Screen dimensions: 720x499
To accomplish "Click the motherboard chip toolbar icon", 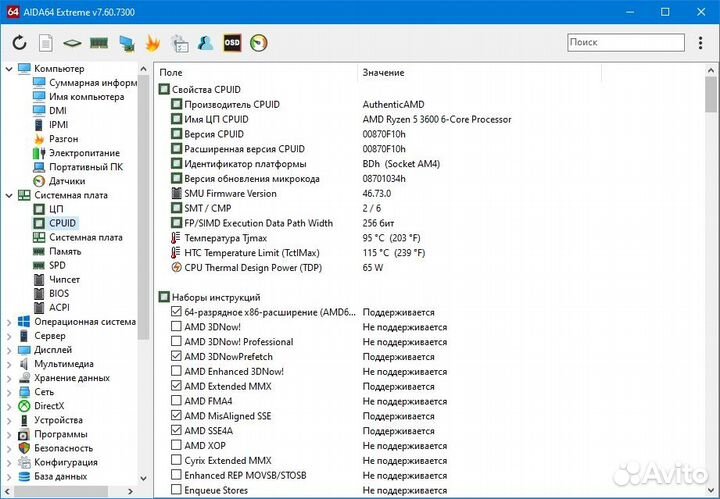I will (72, 43).
